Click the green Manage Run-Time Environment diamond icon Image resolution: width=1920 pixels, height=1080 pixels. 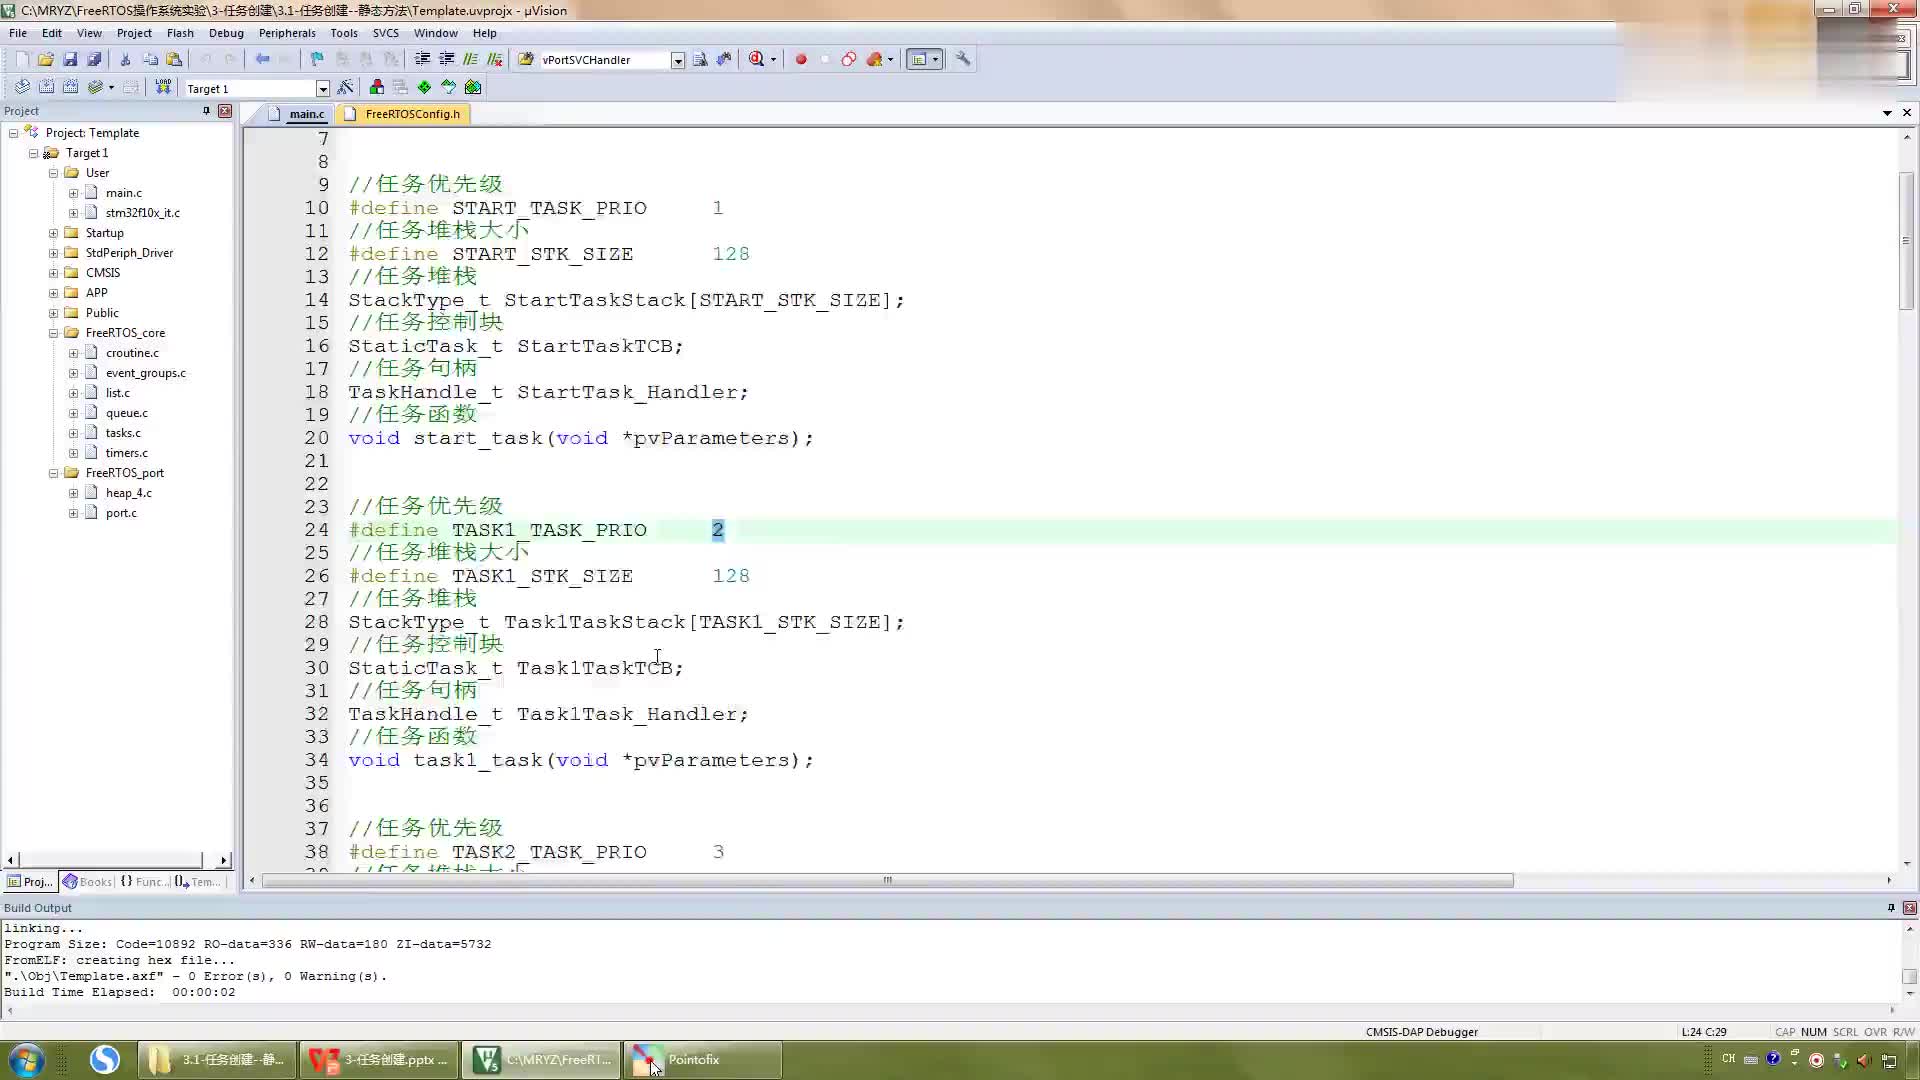[424, 87]
